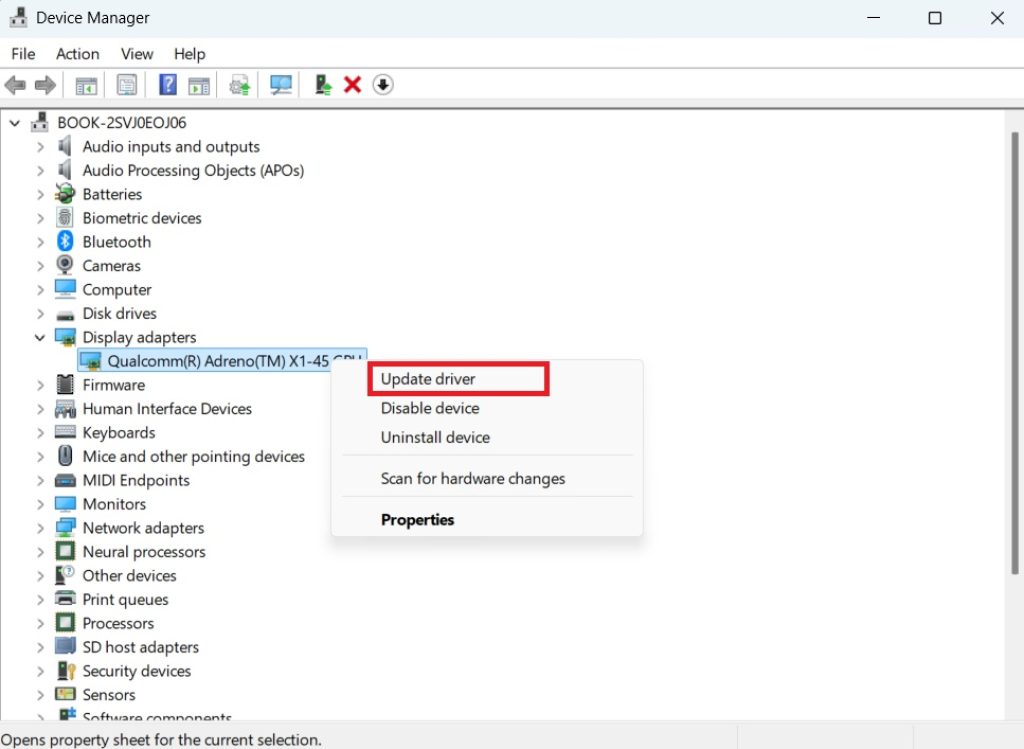
Task: Click the down-arrow disable device toolbar icon
Action: pyautogui.click(x=383, y=85)
